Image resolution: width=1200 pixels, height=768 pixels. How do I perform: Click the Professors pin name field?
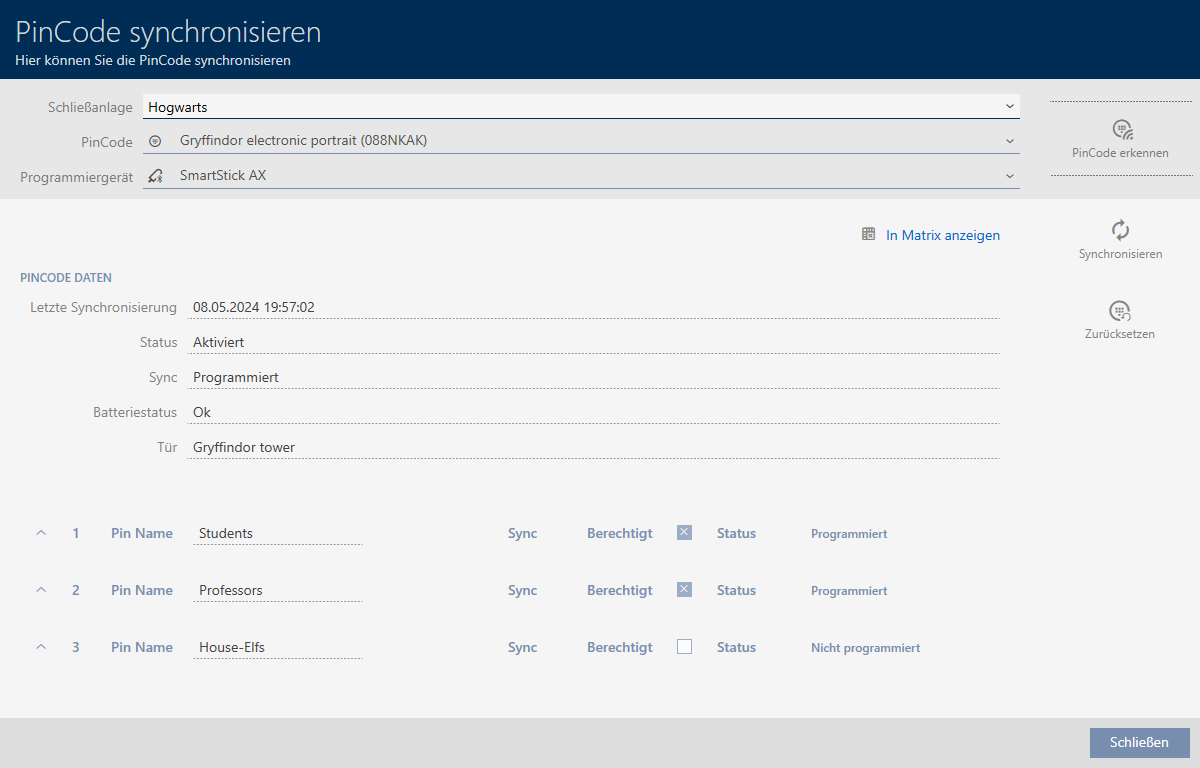point(278,590)
